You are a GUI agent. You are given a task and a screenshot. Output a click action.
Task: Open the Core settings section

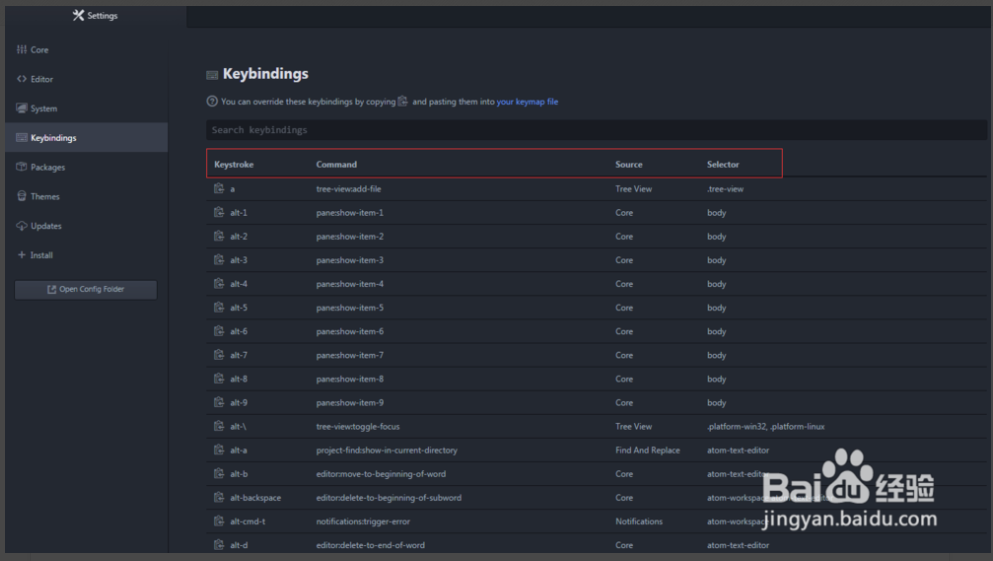click(86, 49)
